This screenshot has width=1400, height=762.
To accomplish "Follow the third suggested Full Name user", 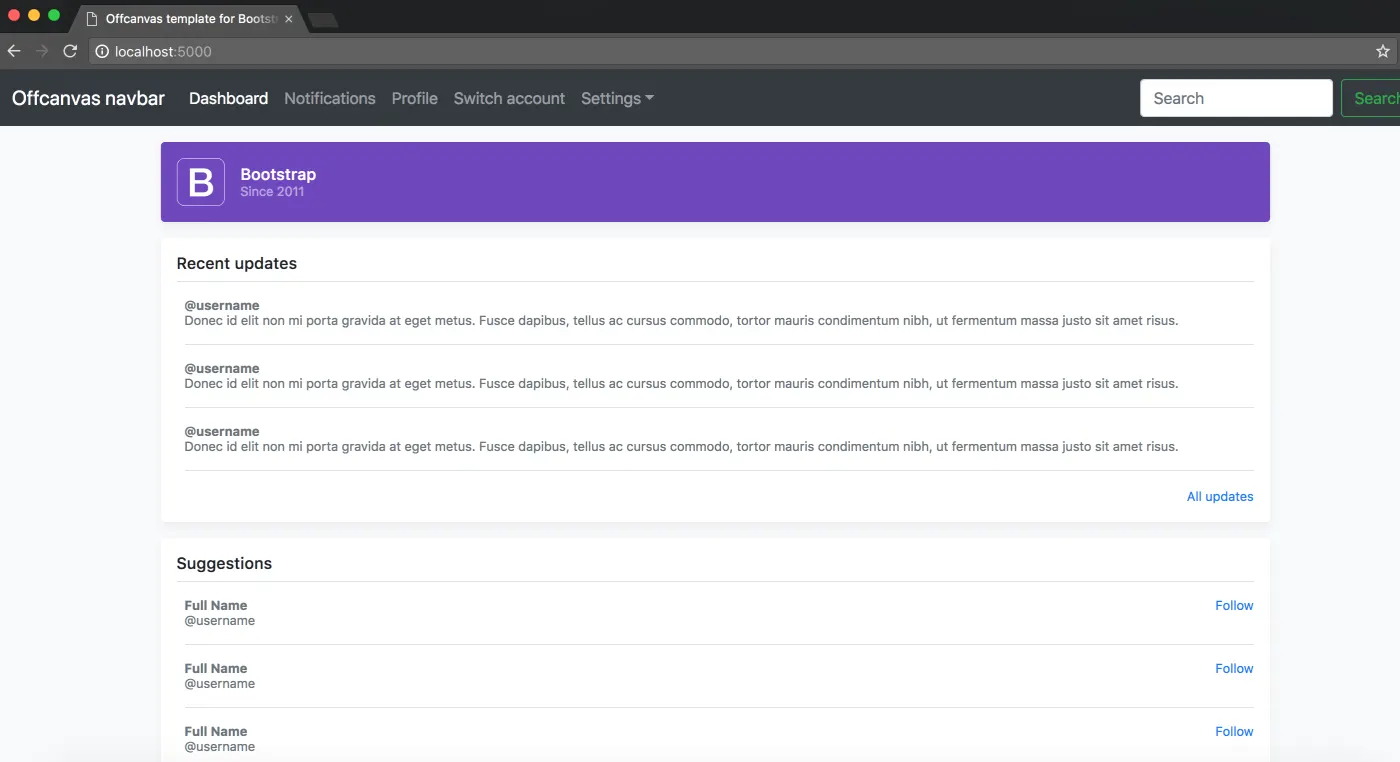I will (x=1234, y=731).
